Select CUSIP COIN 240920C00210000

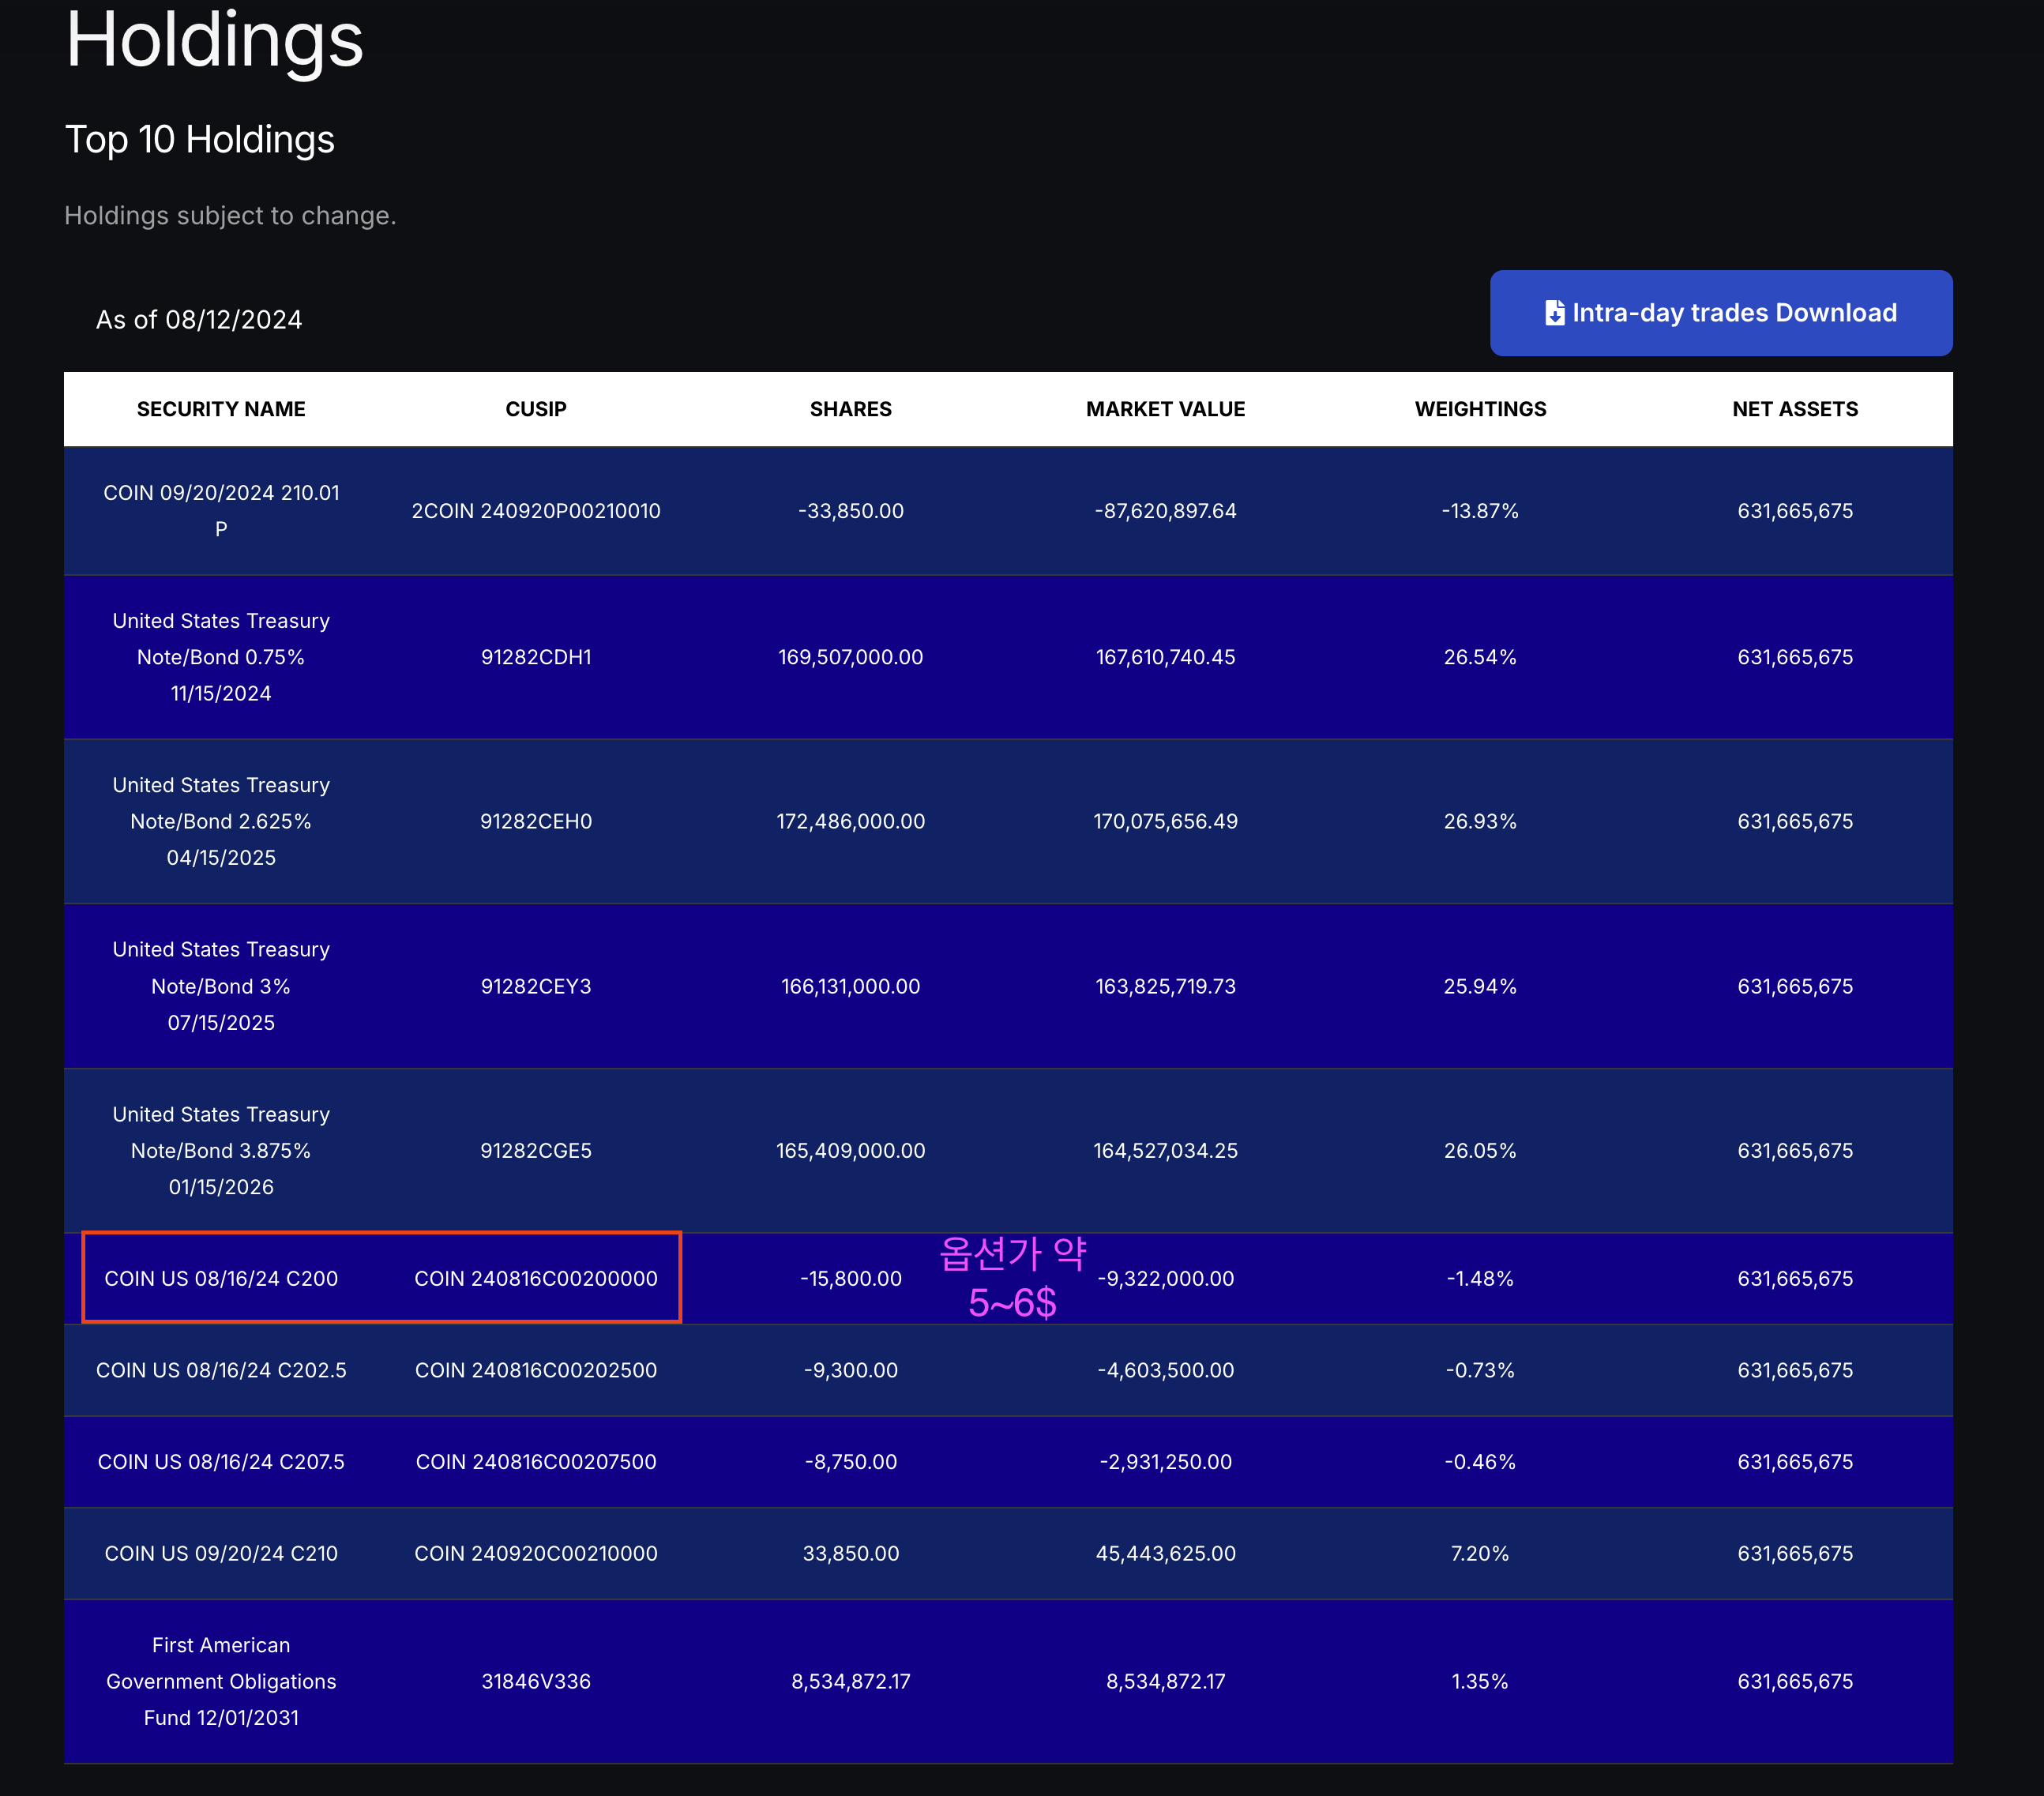point(536,1553)
